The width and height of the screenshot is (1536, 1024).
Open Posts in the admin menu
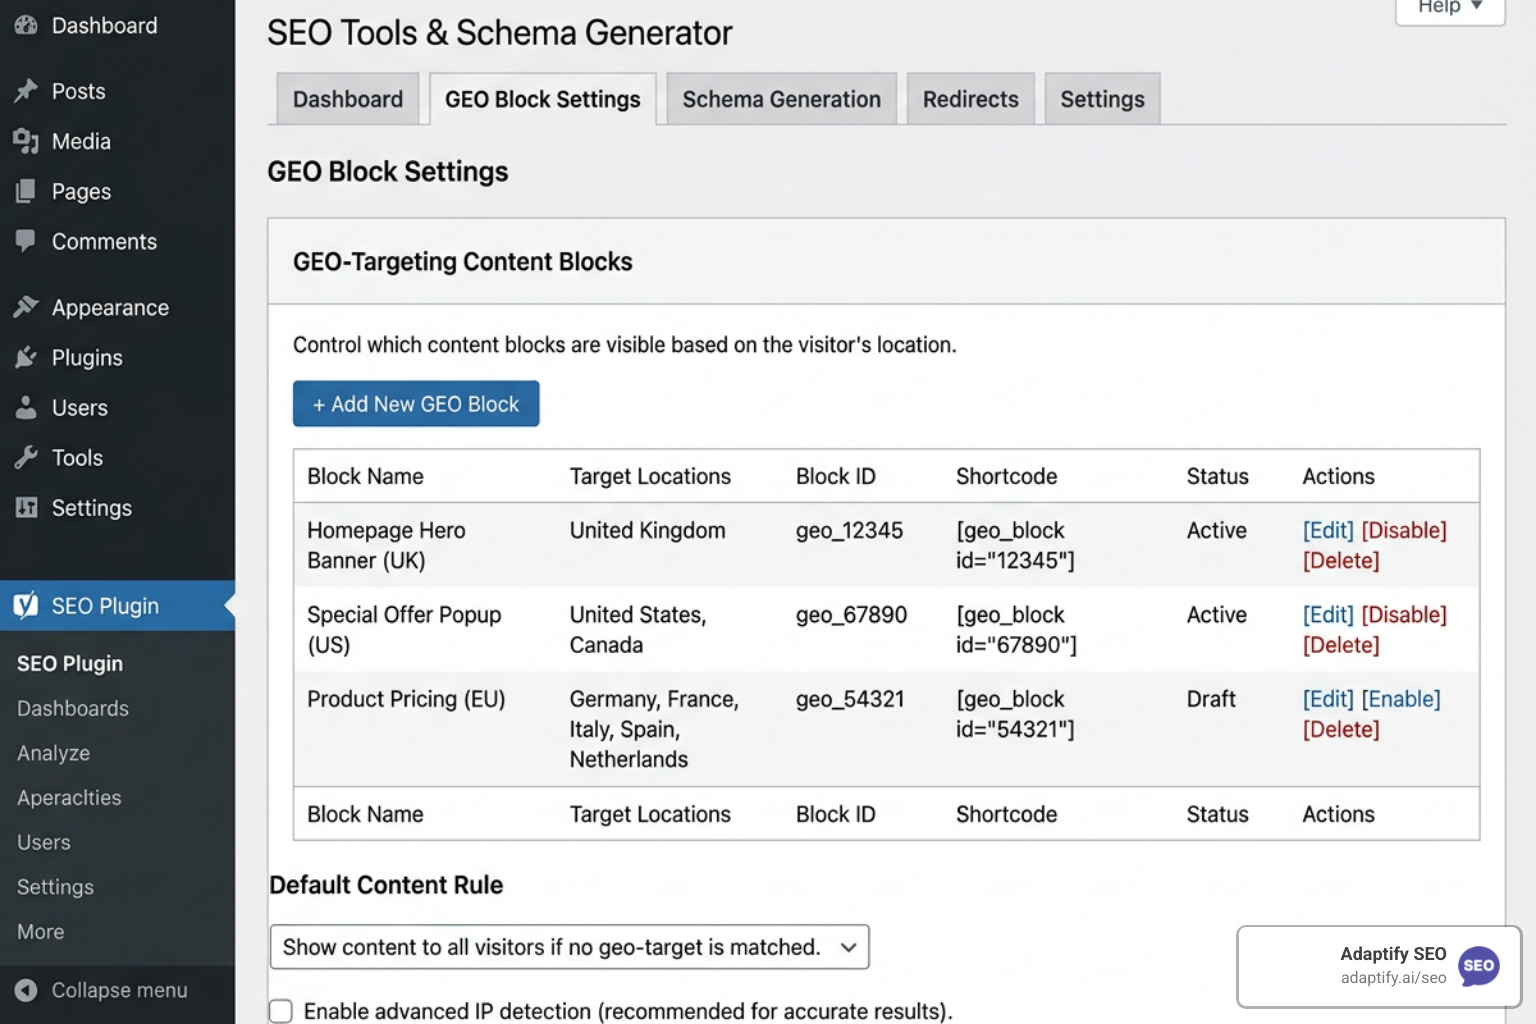coord(78,91)
